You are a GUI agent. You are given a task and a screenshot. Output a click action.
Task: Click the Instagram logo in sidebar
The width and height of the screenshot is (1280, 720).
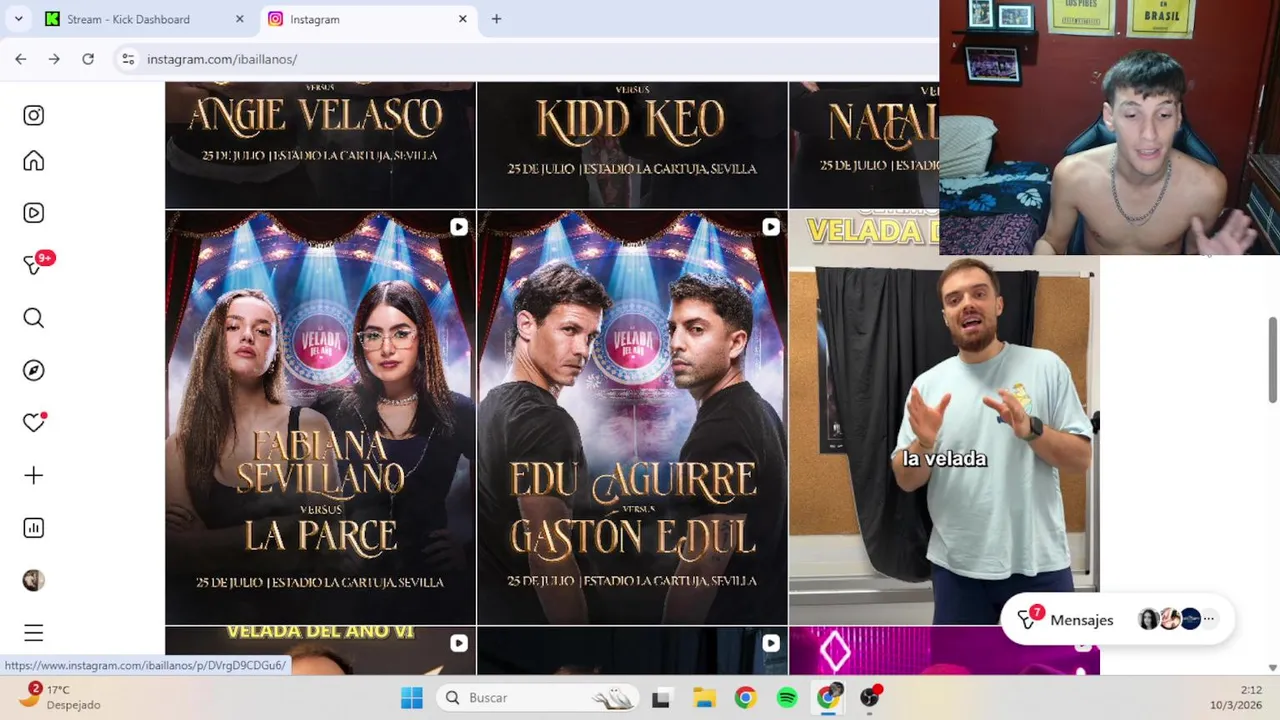(34, 115)
